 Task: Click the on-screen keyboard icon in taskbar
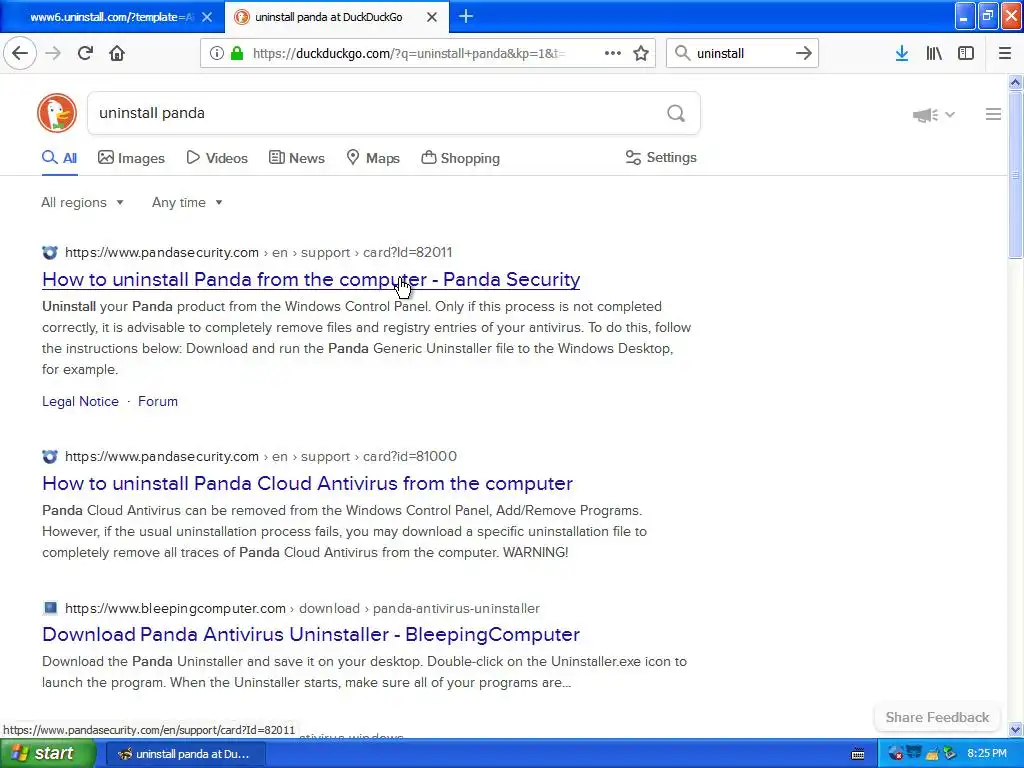(858, 754)
